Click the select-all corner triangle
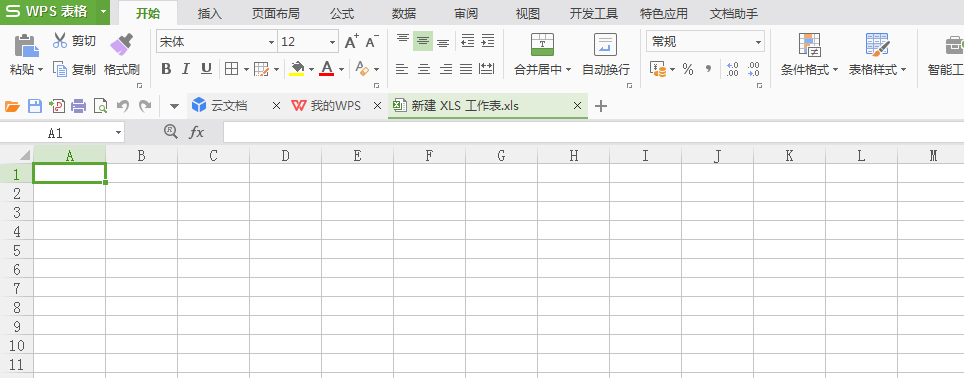Screen dimensions: 964x378 (x=25, y=155)
